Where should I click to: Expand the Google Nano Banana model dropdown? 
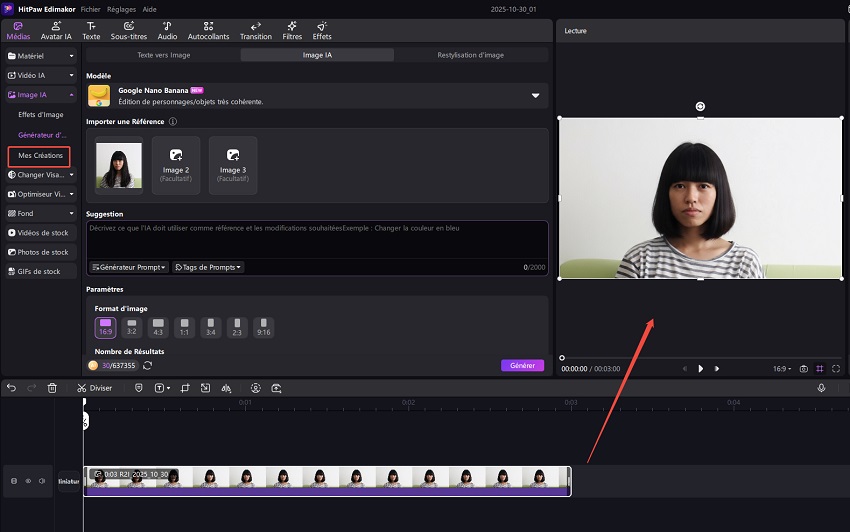point(535,96)
